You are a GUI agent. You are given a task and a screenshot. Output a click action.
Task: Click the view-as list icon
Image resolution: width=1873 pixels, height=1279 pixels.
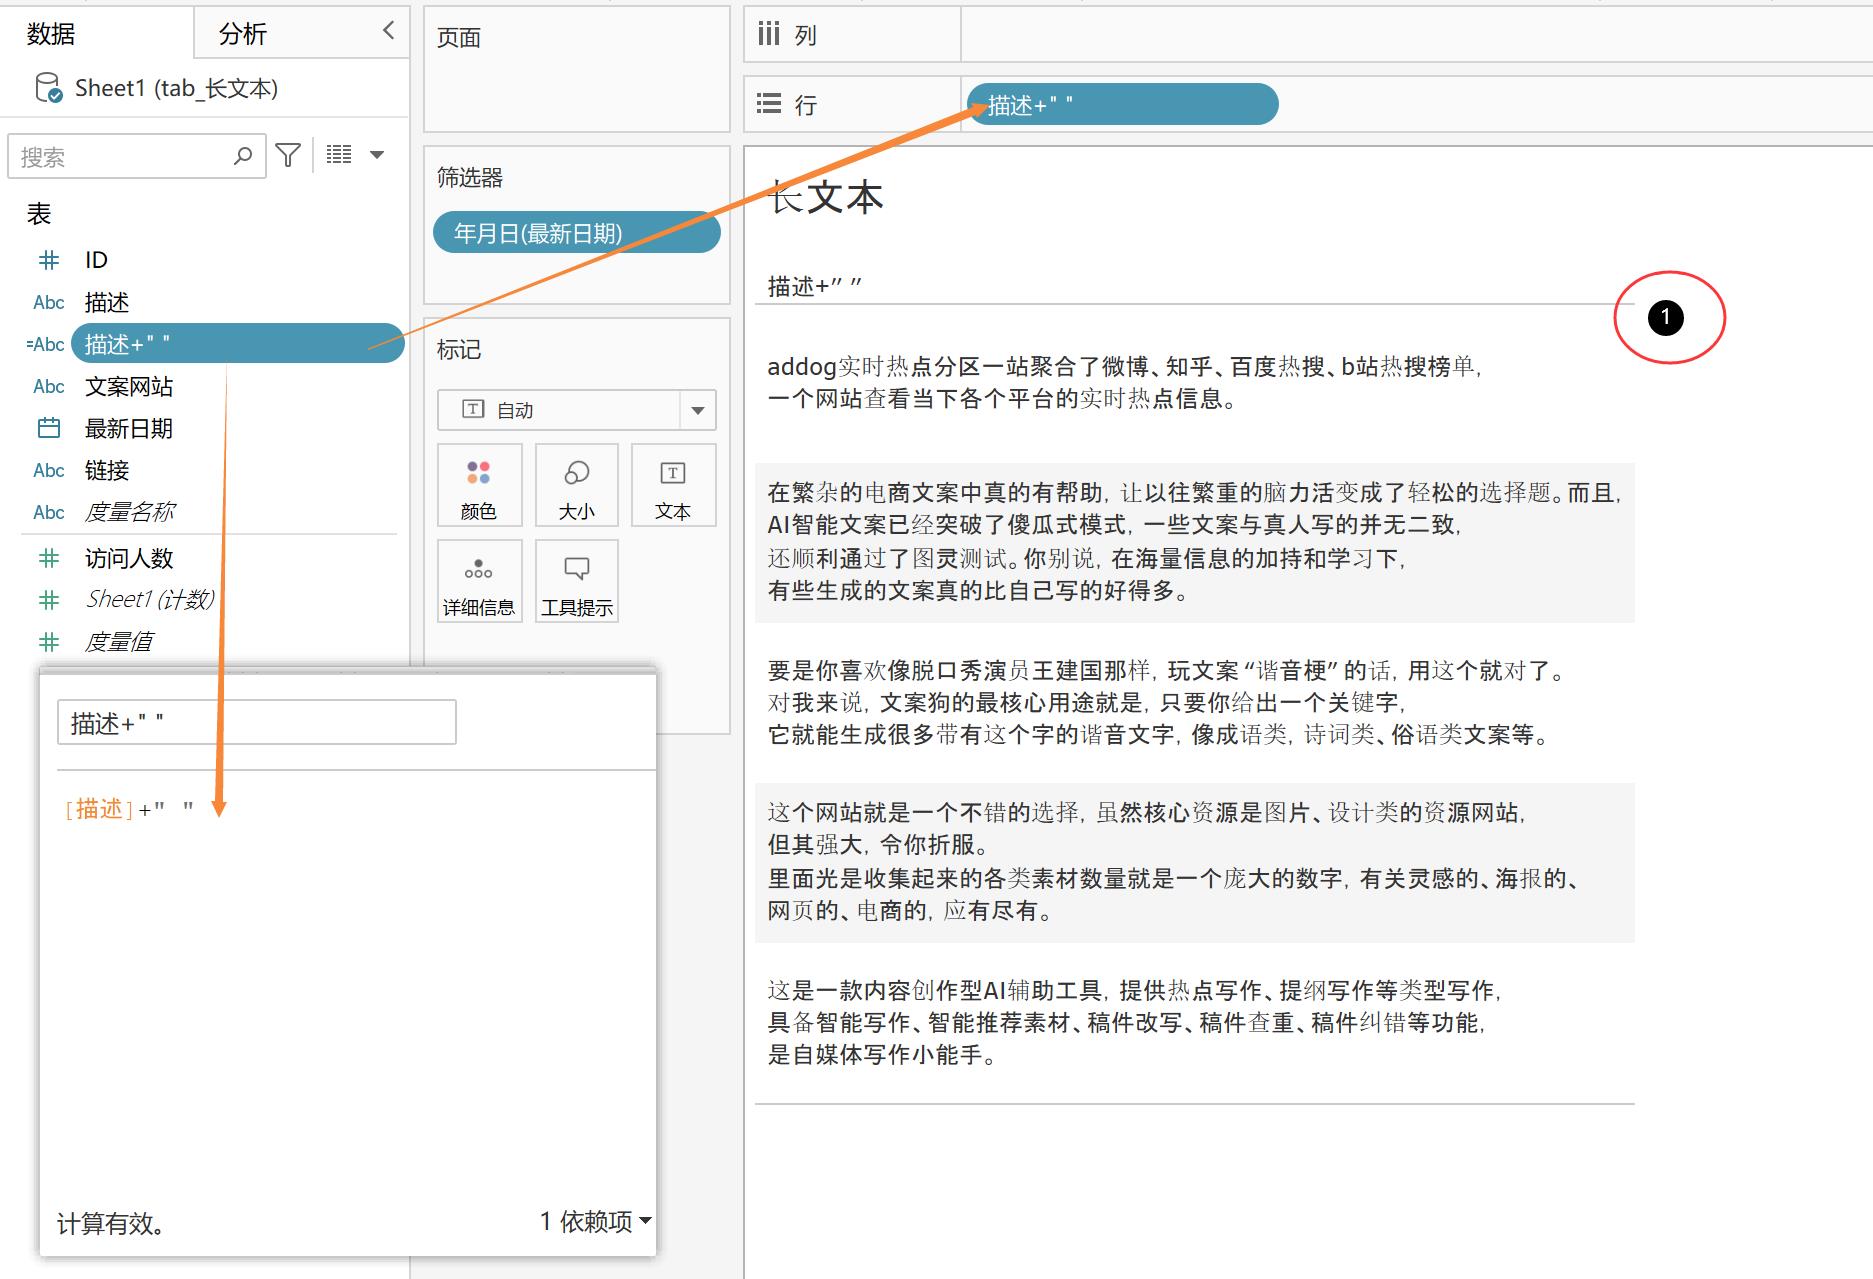339,154
